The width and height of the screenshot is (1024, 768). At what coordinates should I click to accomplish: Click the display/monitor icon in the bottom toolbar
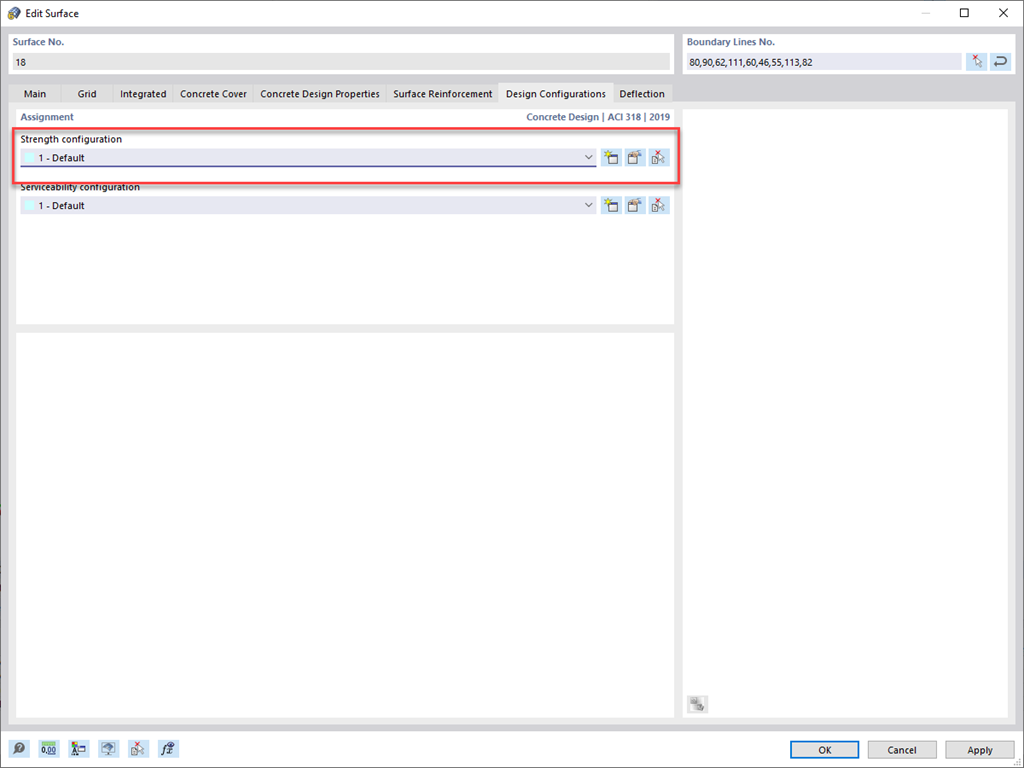click(x=108, y=748)
